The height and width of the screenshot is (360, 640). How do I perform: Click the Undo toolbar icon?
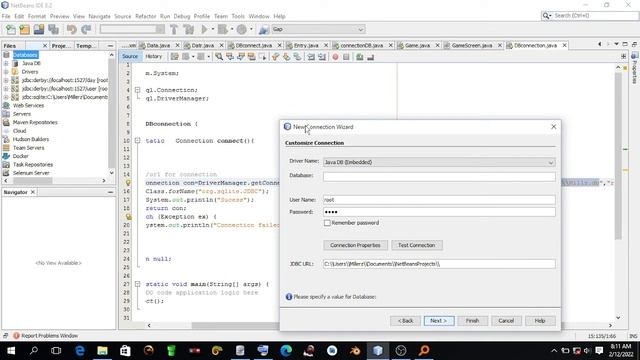[x=72, y=29]
